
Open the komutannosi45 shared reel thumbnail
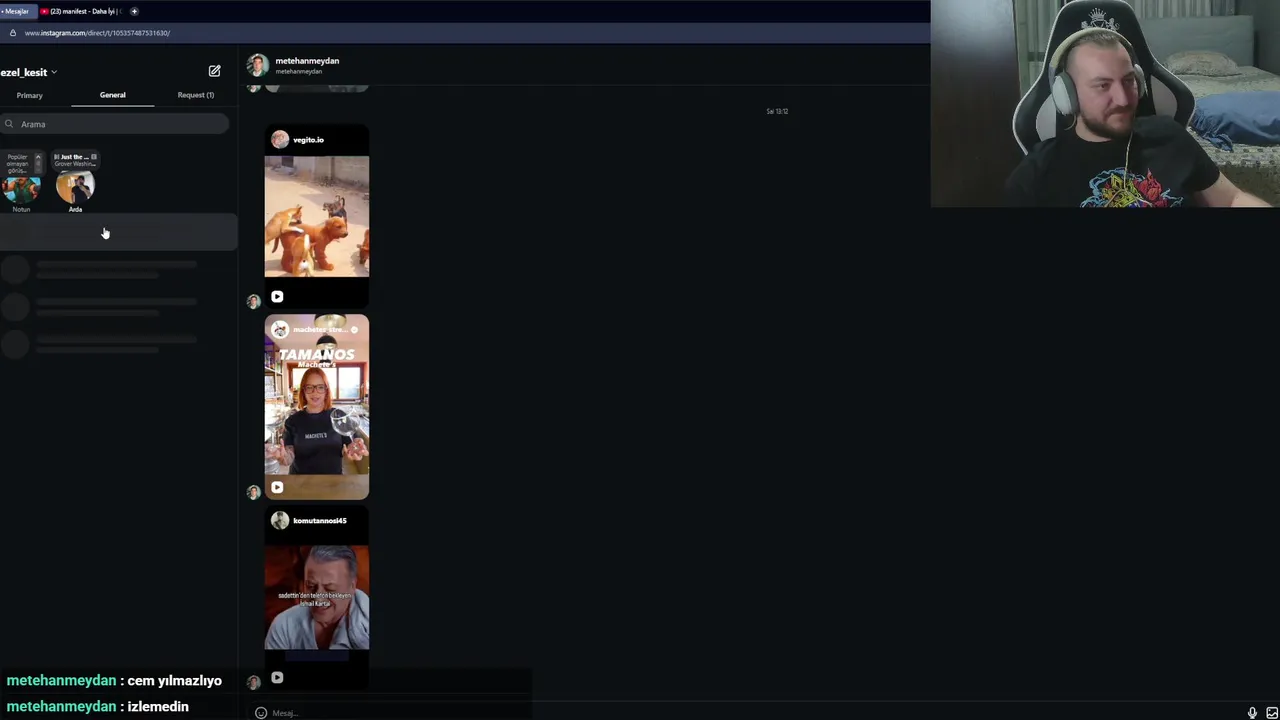coord(317,598)
